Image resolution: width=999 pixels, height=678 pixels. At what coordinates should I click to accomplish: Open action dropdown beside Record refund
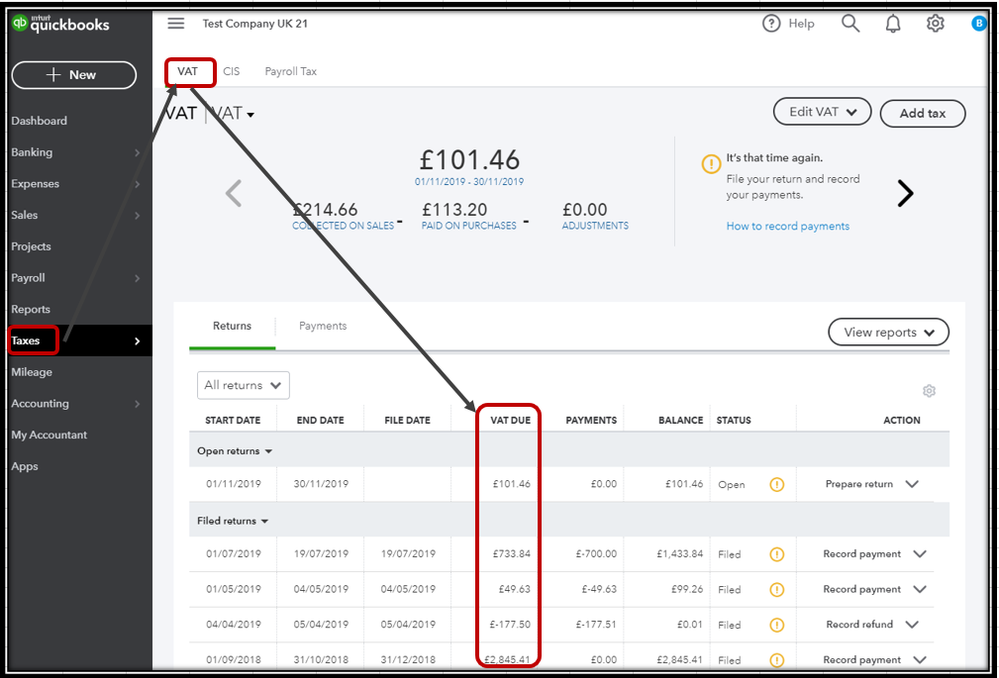(x=912, y=625)
